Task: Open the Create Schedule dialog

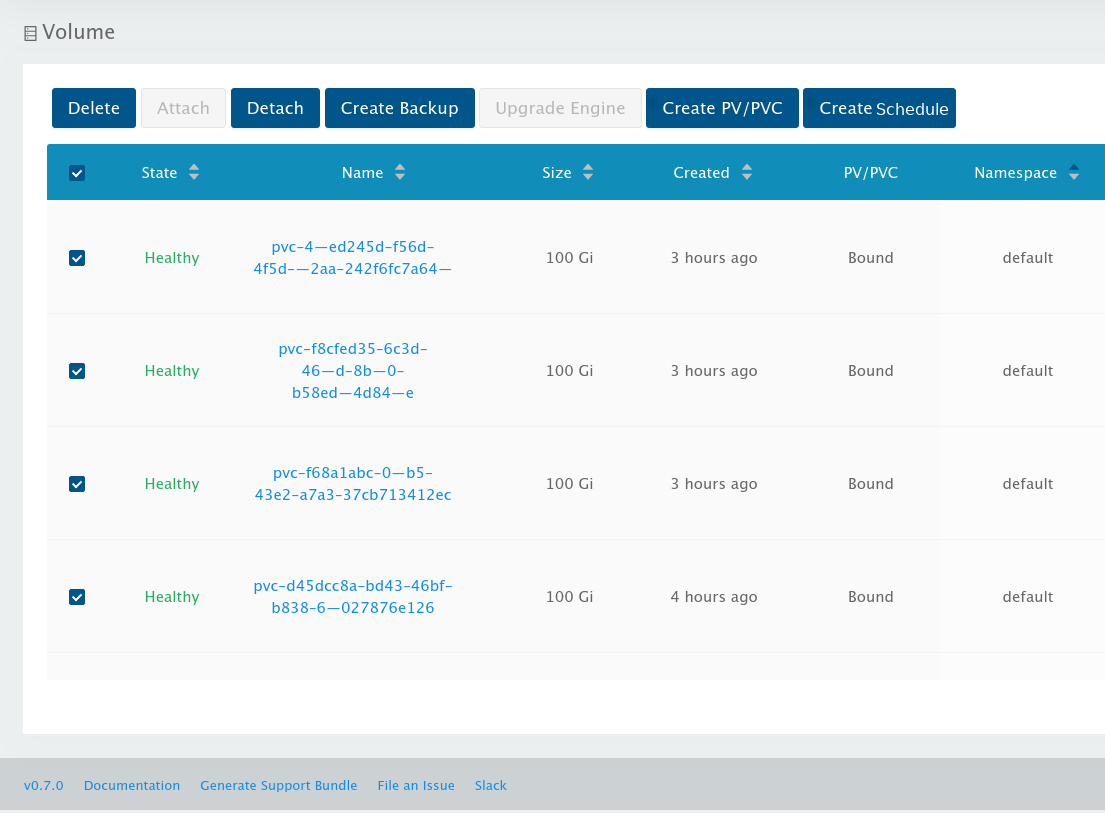Action: point(879,107)
